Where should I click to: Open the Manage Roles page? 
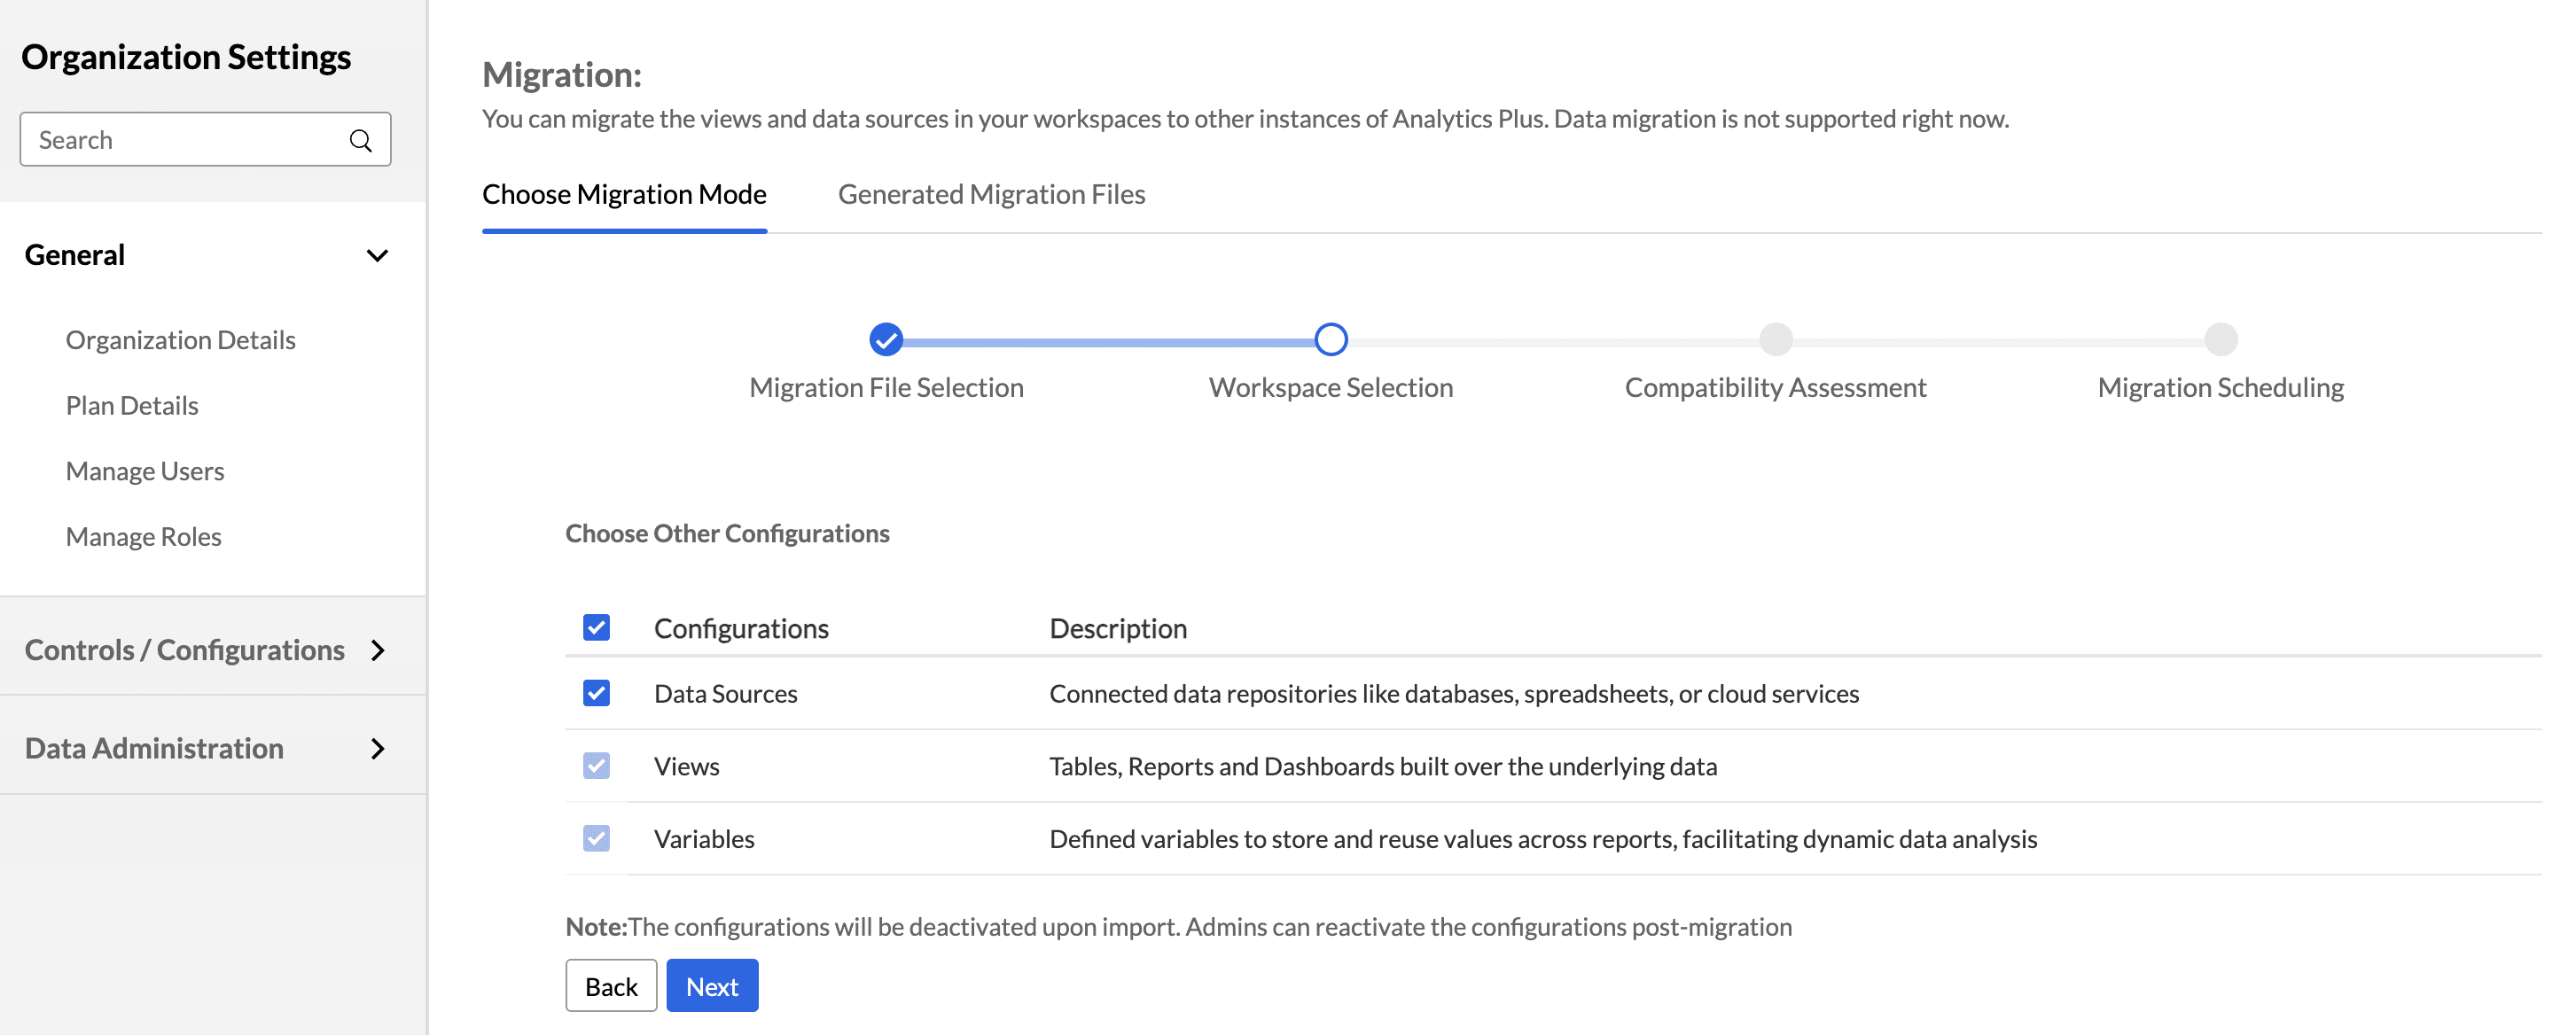coord(143,537)
